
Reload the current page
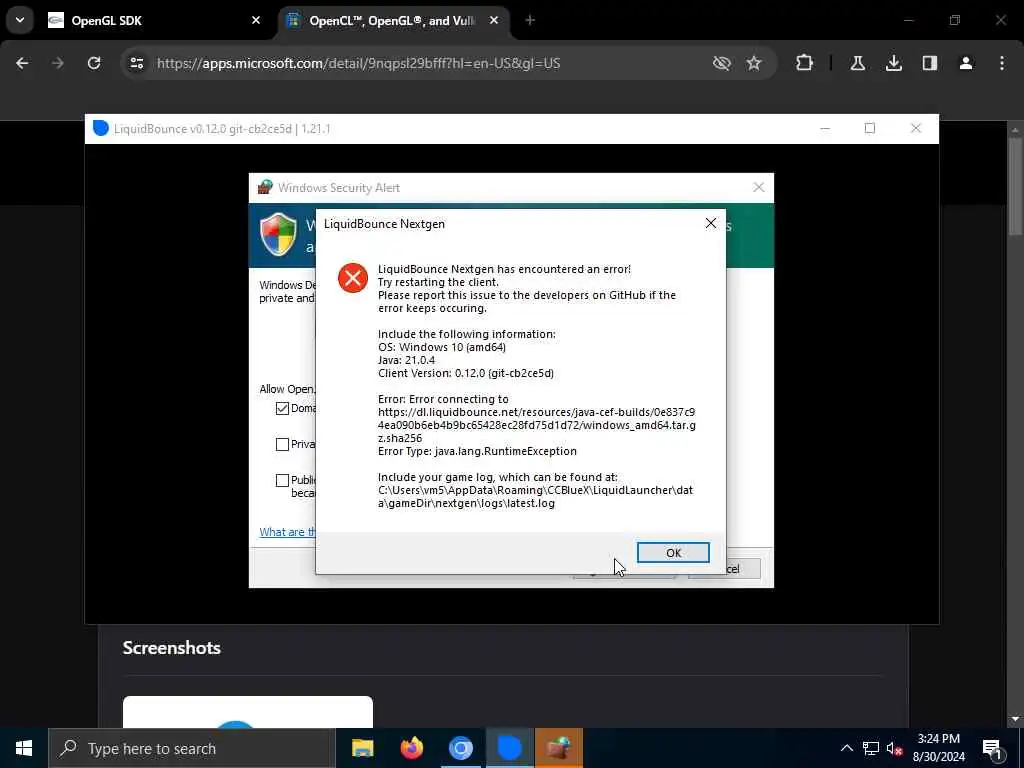pyautogui.click(x=94, y=63)
